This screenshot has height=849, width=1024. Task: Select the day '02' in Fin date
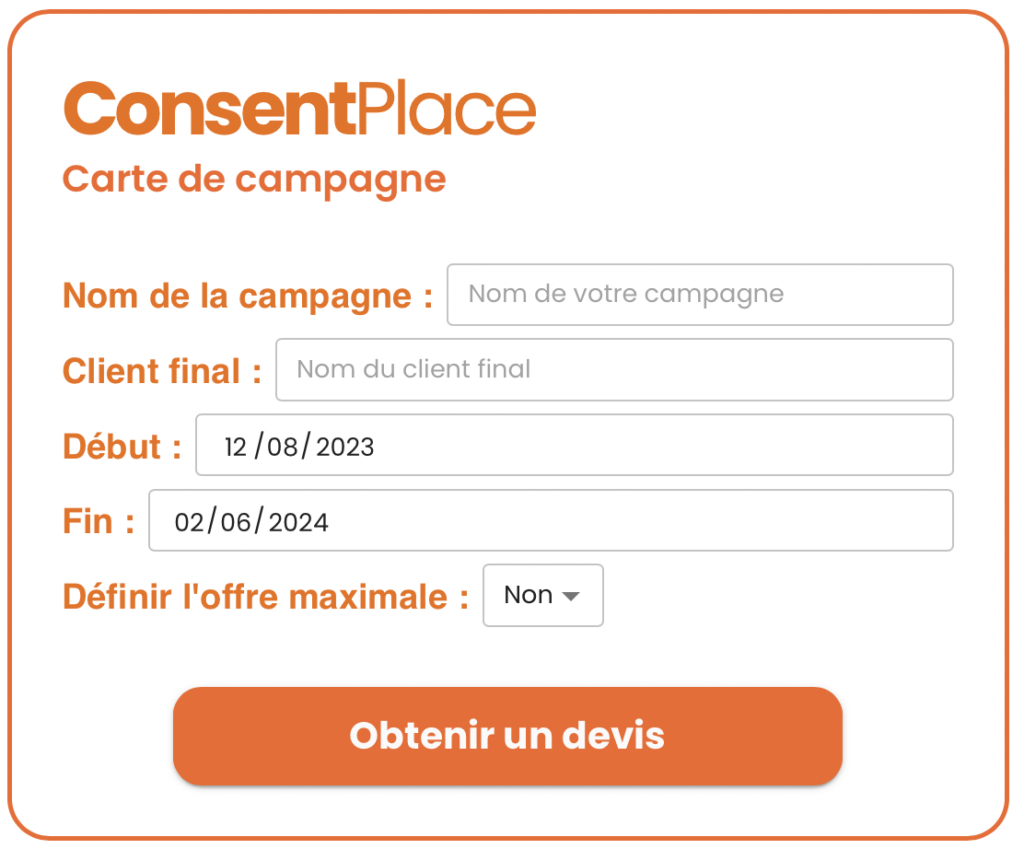click(x=189, y=522)
